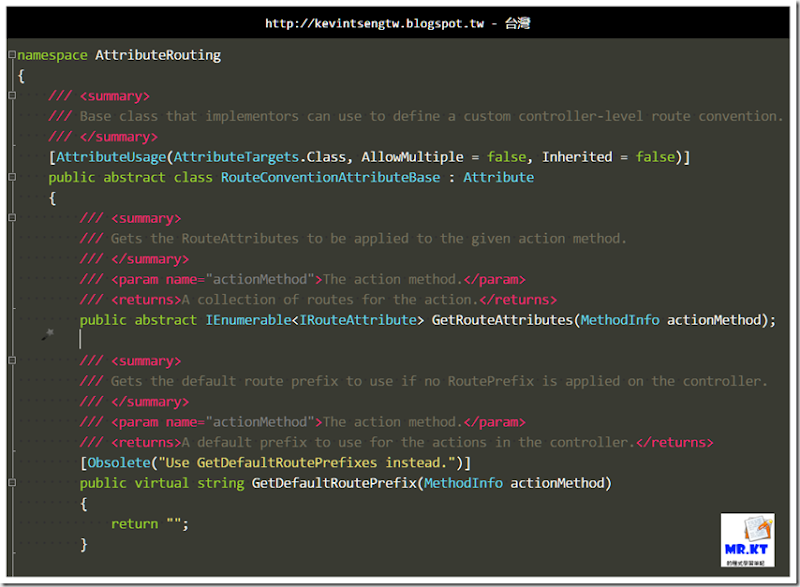Click the Attribute base class name
Viewport: 800px width, 587px height.
coord(498,177)
